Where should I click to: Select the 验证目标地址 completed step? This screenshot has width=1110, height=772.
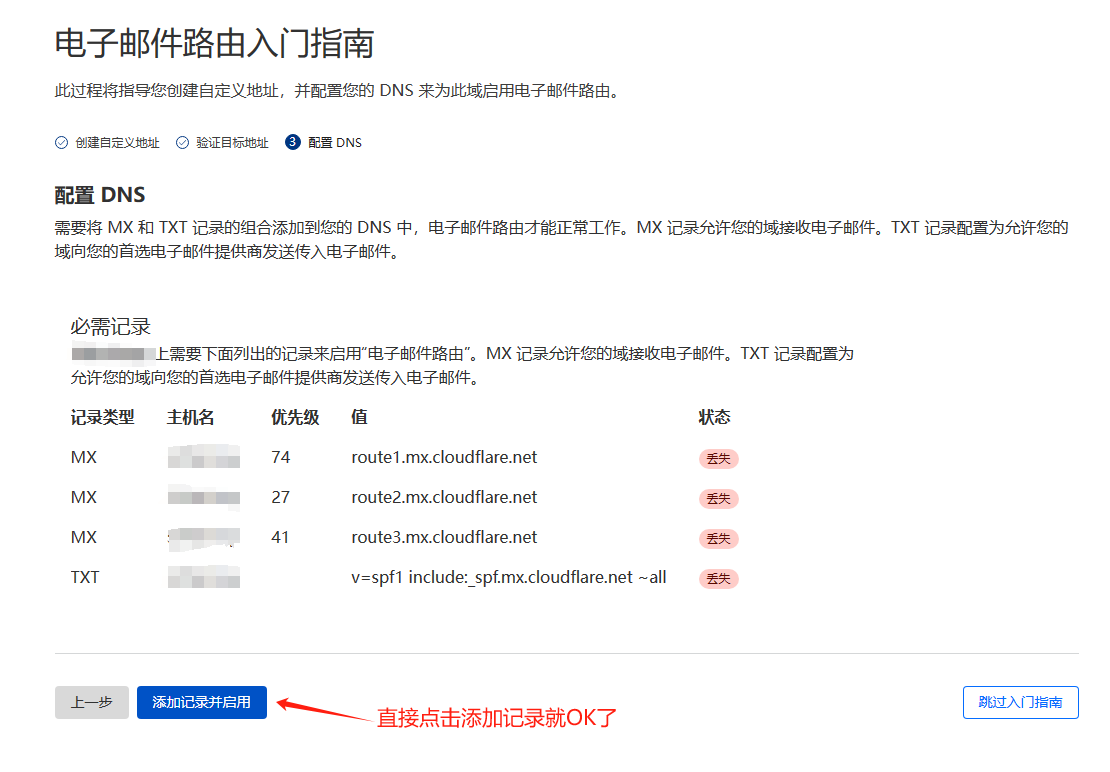(x=223, y=143)
